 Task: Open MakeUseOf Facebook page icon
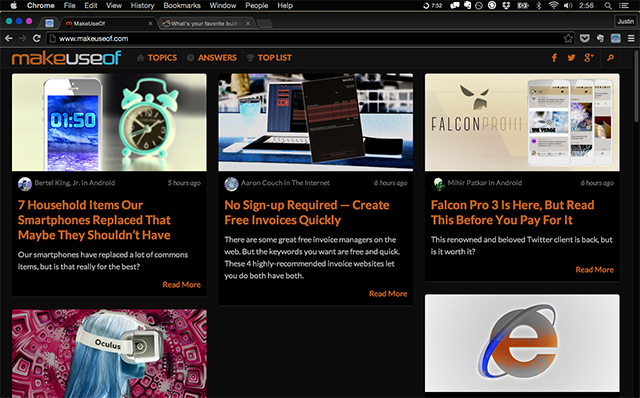click(x=554, y=58)
